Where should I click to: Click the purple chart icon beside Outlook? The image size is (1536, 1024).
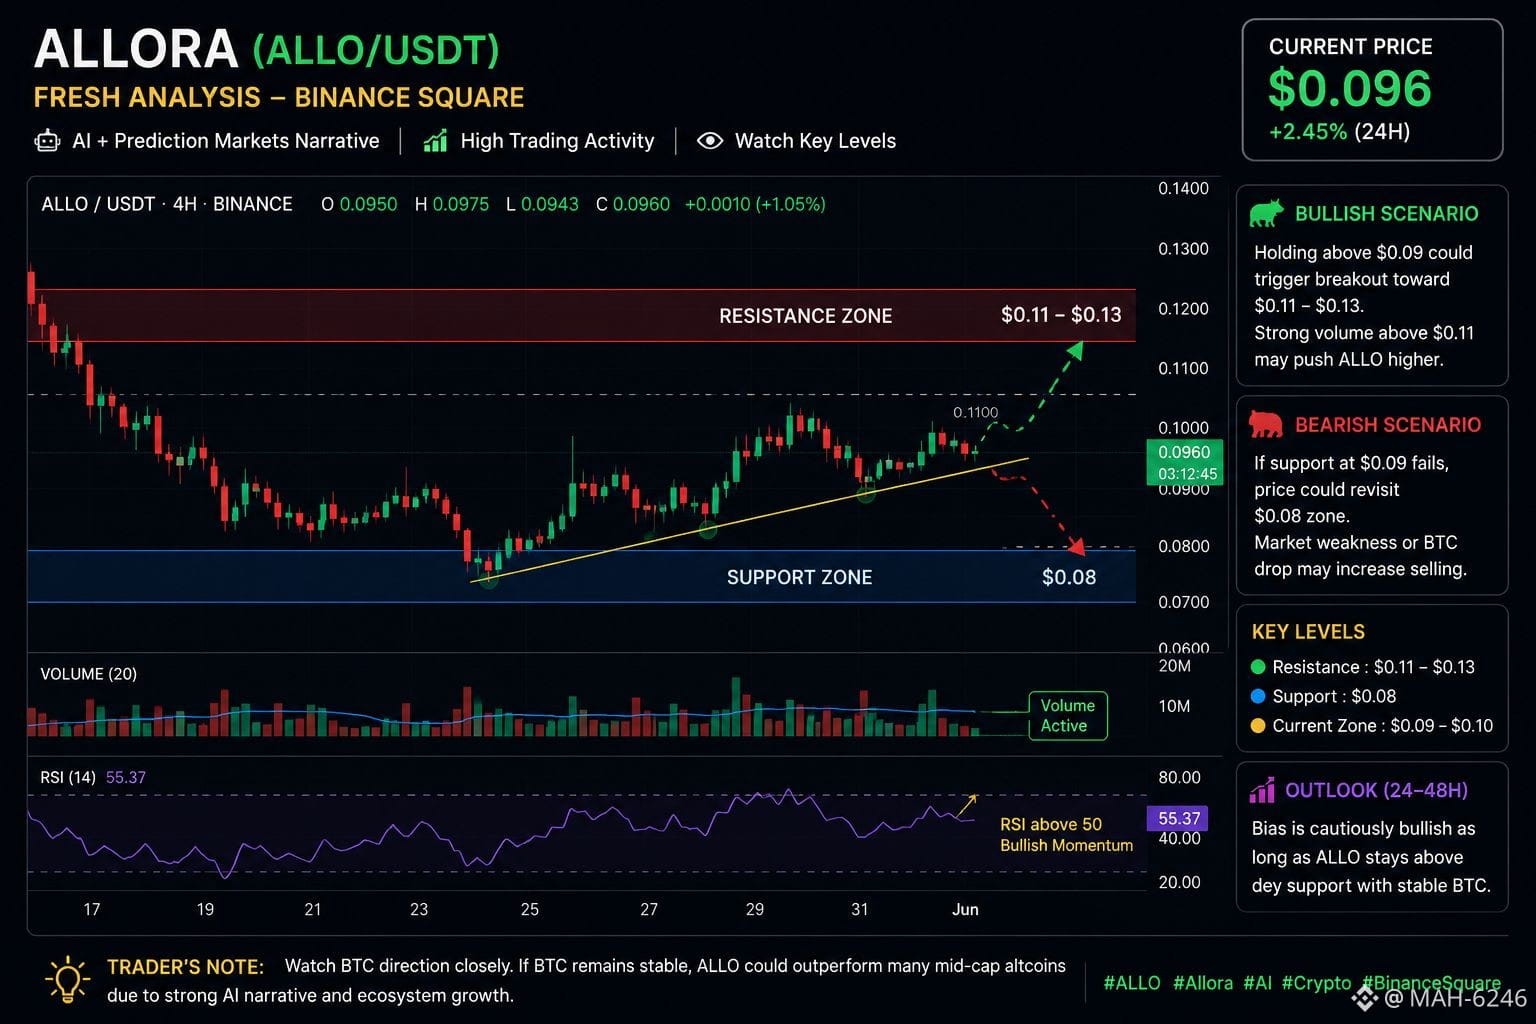point(1262,790)
